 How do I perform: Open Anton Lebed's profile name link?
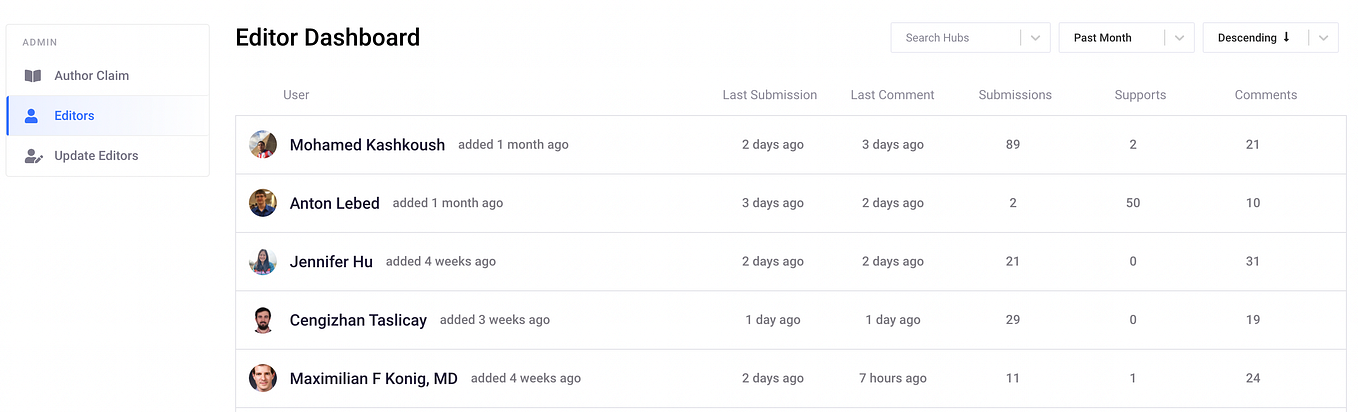(335, 203)
